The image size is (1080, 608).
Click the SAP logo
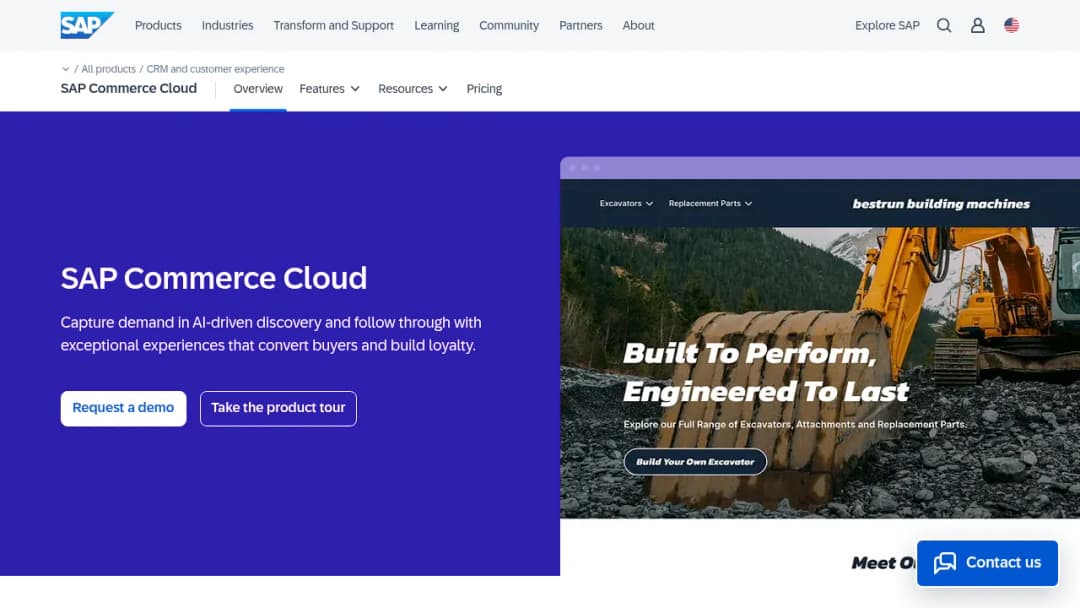(87, 25)
